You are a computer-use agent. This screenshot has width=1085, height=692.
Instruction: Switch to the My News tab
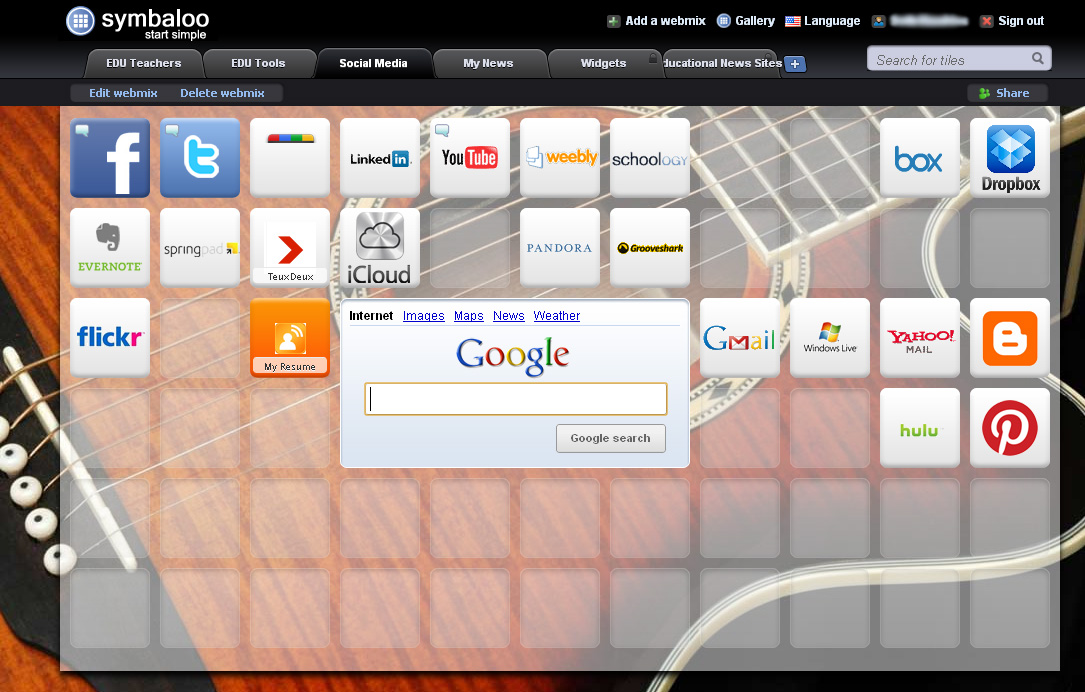pos(488,63)
